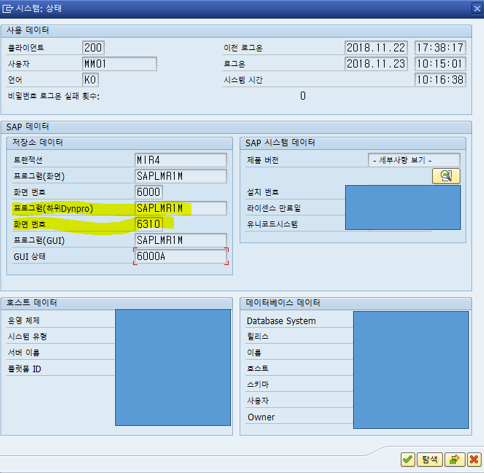Select 프로그램(화면) field SAPLMR1M
The width and height of the screenshot is (484, 473).
click(x=181, y=176)
